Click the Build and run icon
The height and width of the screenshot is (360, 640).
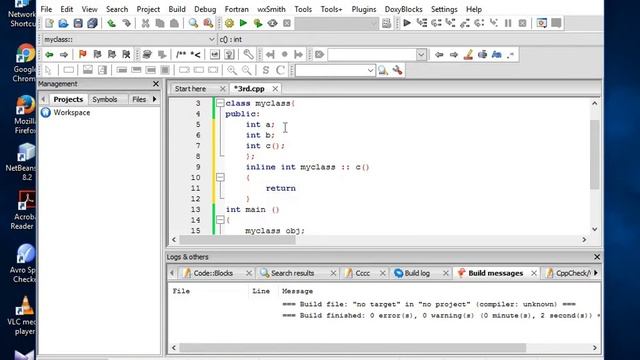point(258,23)
